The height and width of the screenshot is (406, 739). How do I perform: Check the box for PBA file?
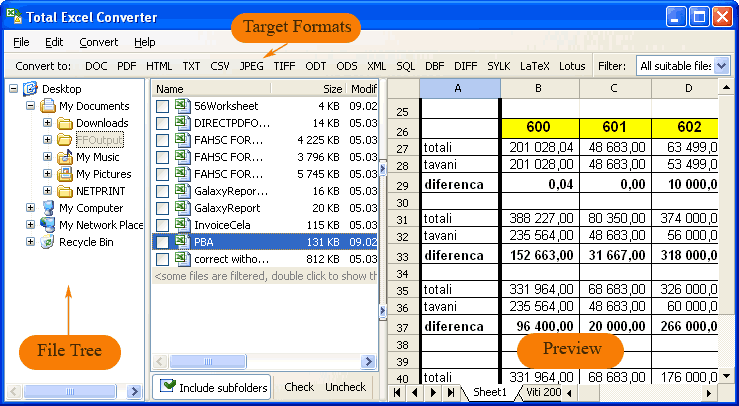coord(162,242)
